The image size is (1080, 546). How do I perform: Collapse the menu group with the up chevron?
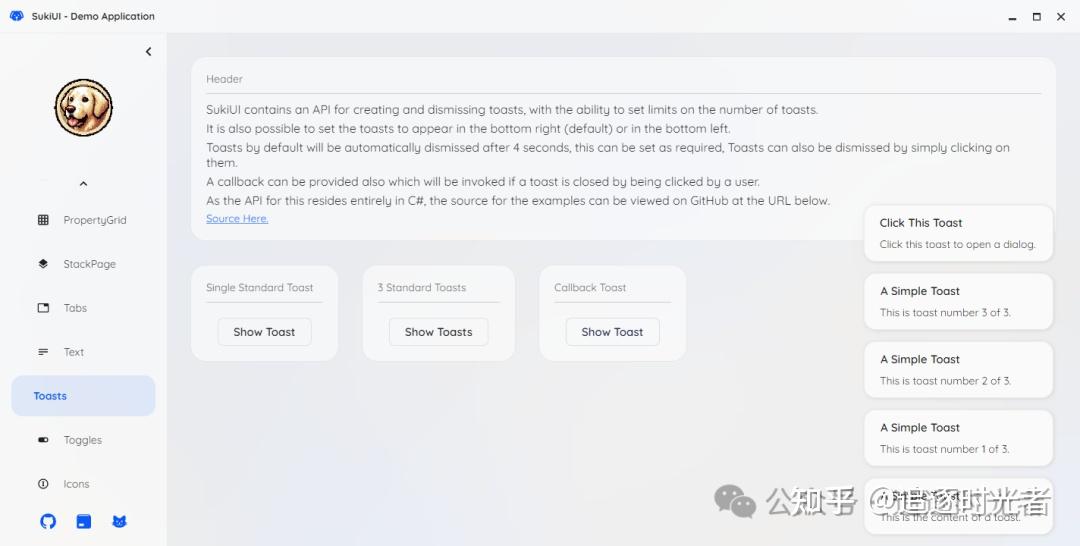pyautogui.click(x=83, y=184)
